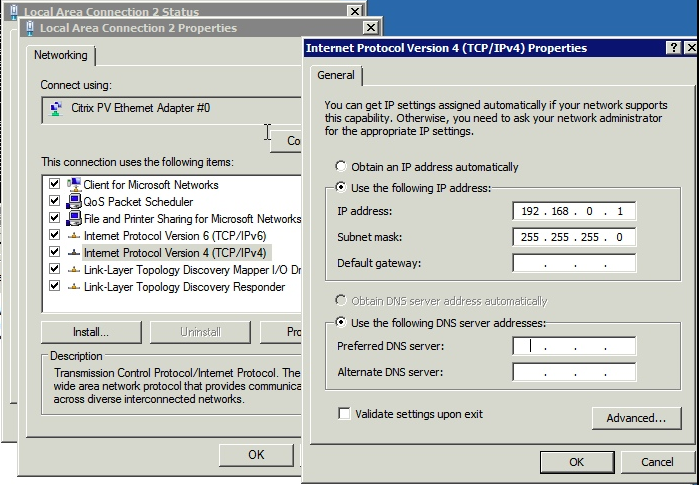Select Link-Layer Topology Discovery Responder item
700x486 pixels.
[x=184, y=287]
